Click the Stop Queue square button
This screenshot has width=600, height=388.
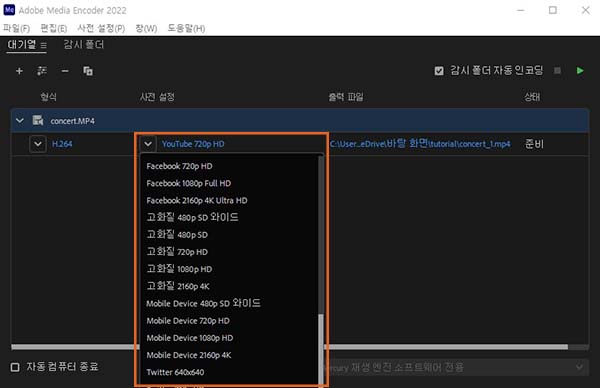pos(558,70)
